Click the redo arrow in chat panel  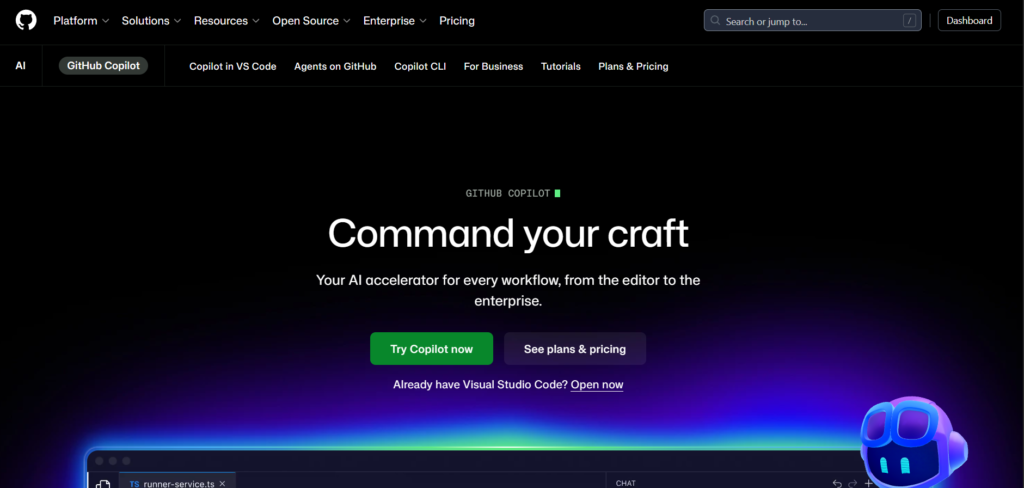click(854, 483)
